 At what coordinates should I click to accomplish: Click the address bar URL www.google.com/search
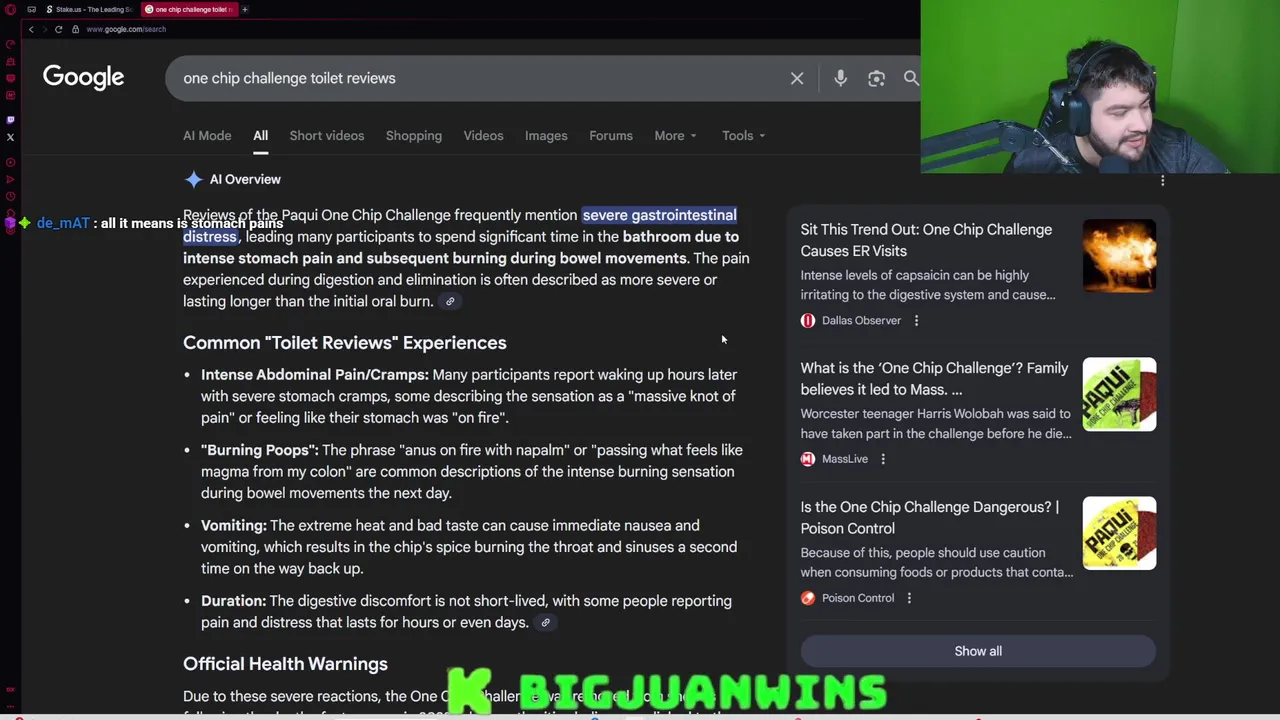pyautogui.click(x=126, y=29)
